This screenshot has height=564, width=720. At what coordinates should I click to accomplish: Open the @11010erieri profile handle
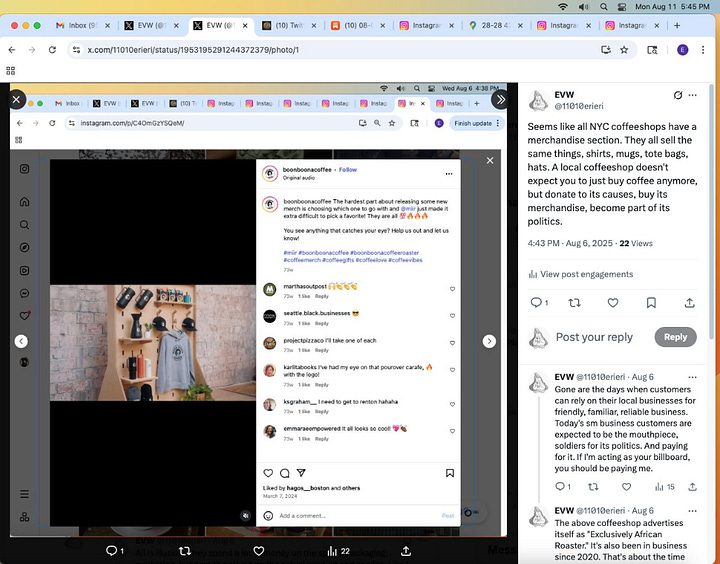[579, 106]
